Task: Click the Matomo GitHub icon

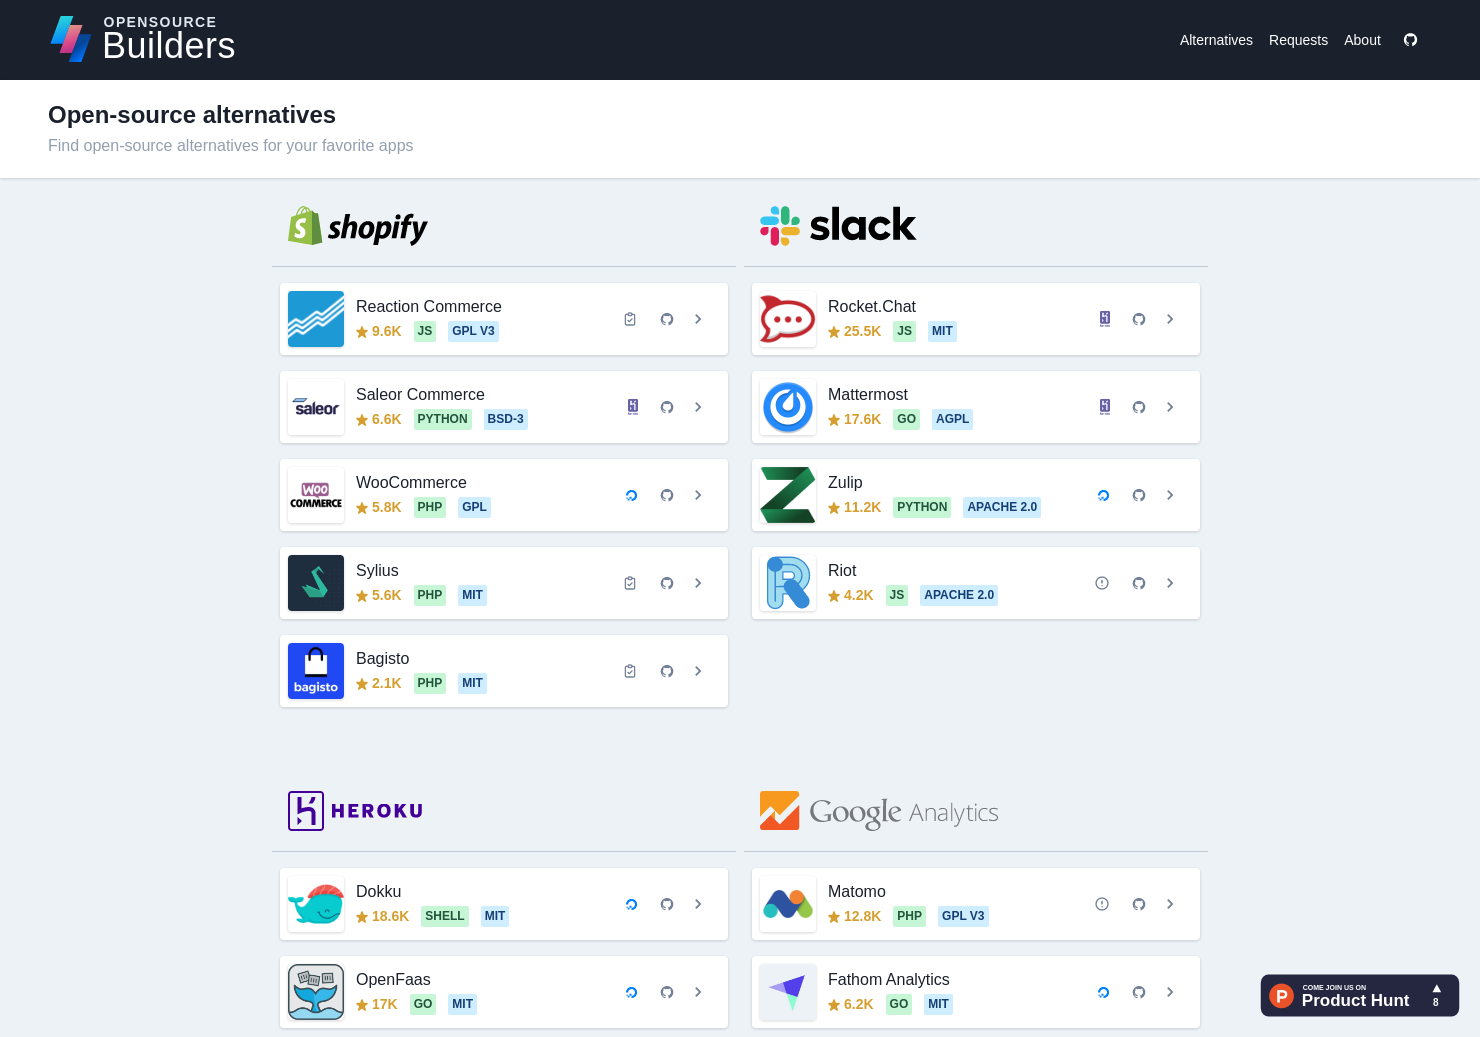Action: 1139,904
